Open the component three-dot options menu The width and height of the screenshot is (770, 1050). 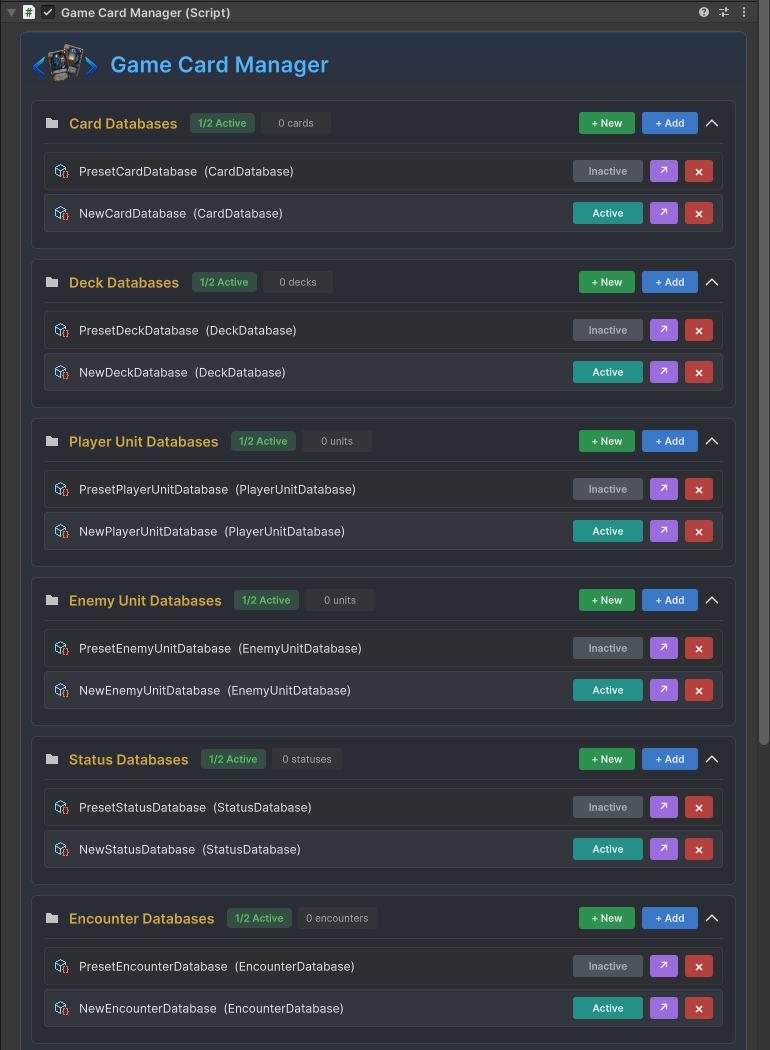[x=744, y=12]
